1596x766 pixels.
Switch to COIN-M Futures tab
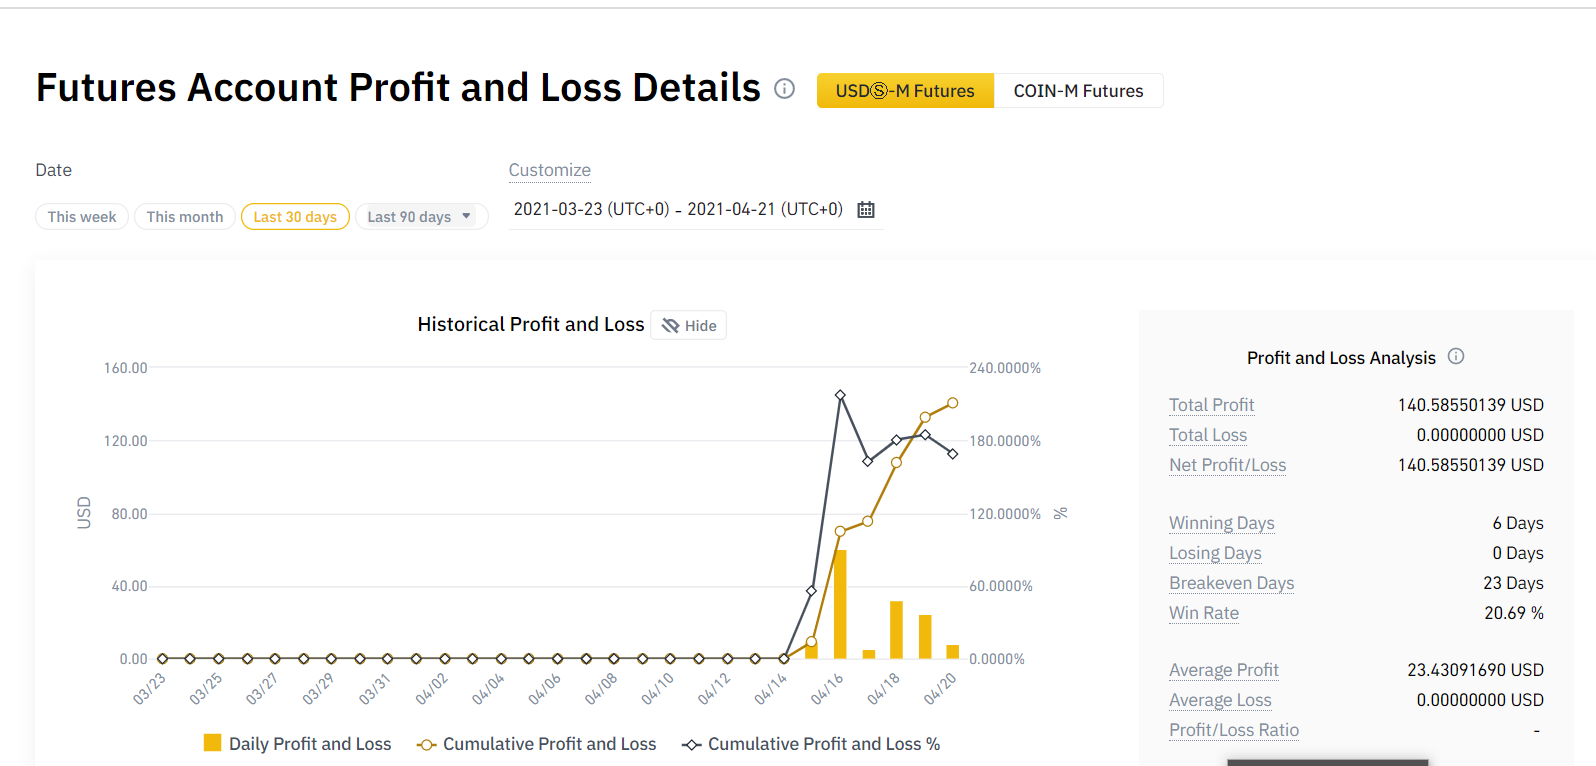point(1078,91)
